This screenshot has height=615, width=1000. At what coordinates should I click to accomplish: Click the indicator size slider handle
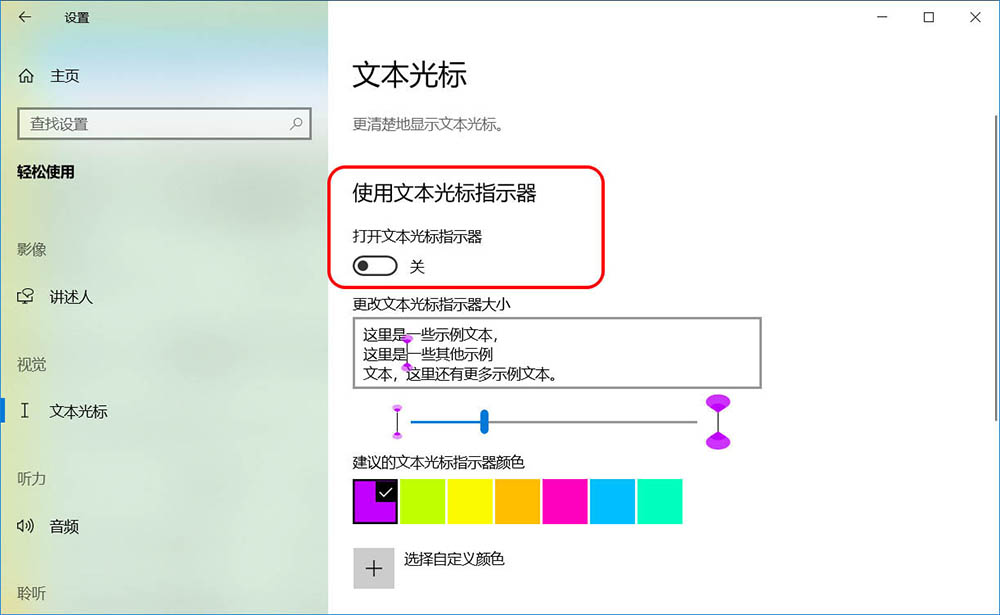tap(485, 422)
